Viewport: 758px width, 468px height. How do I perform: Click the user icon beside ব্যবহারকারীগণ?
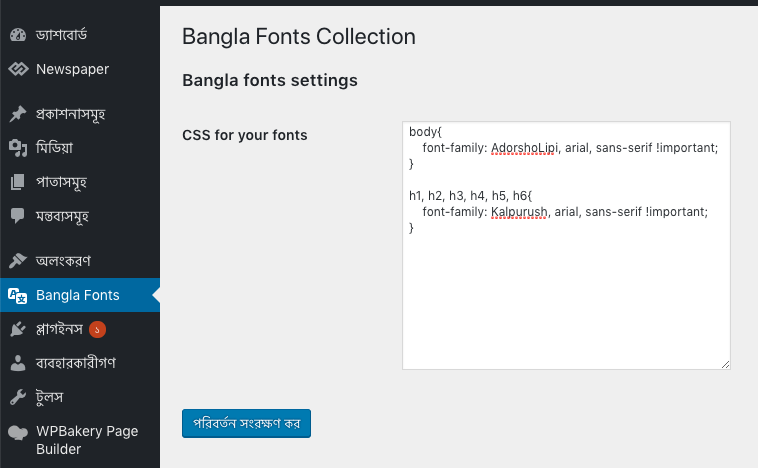coord(18,363)
